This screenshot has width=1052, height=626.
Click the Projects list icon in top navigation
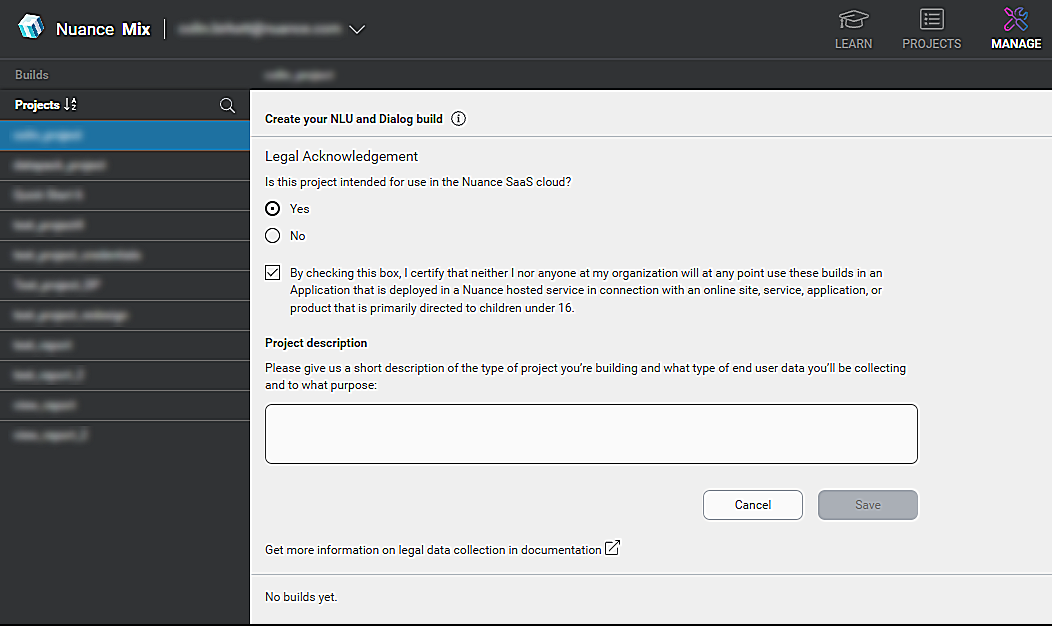[x=931, y=20]
